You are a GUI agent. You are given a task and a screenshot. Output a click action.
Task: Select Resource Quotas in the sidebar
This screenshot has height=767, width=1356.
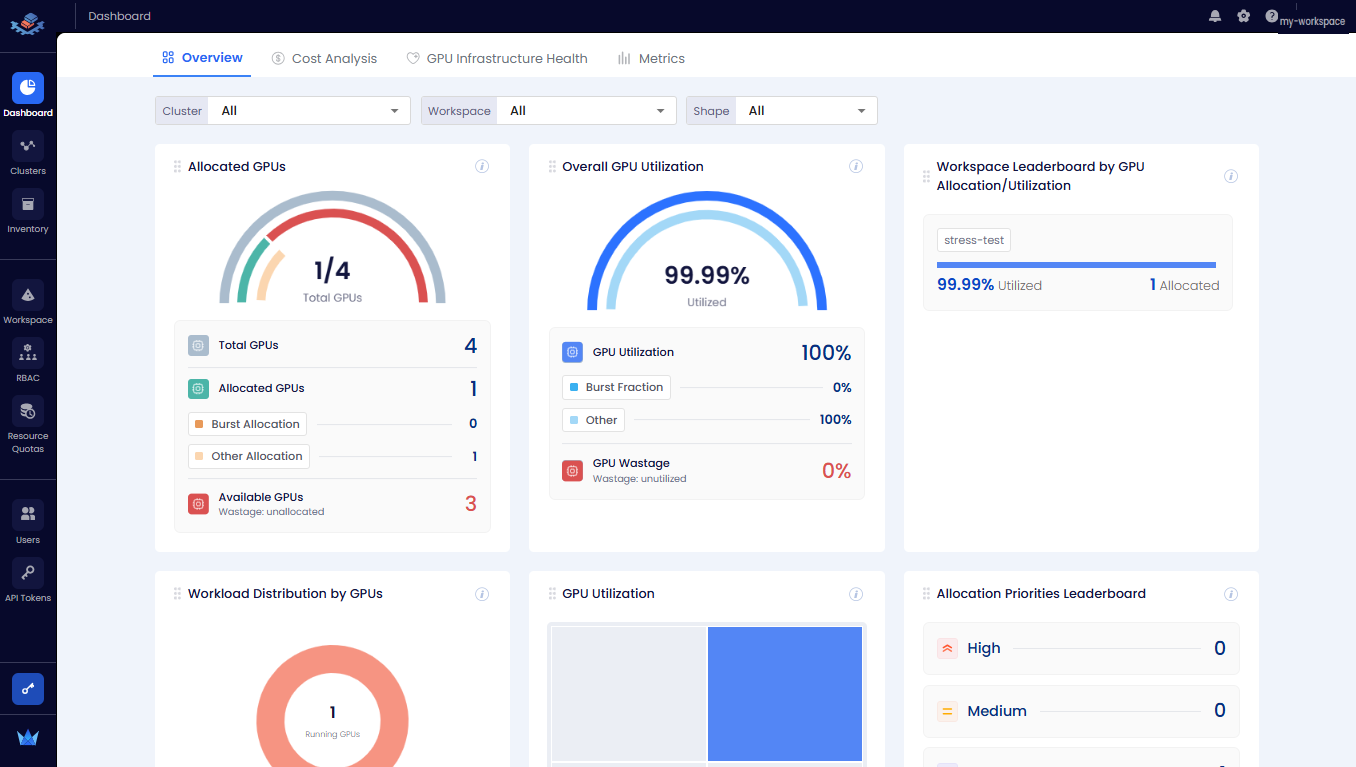[28, 417]
